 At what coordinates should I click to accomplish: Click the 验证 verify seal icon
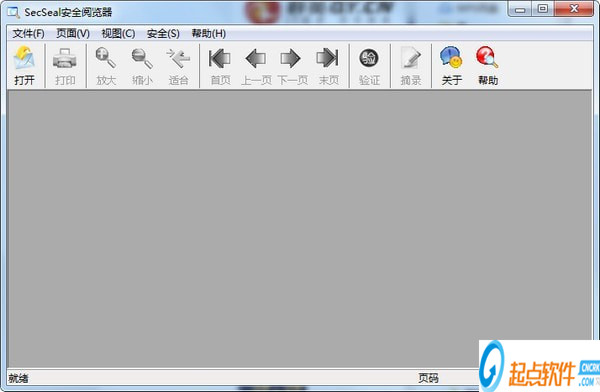coord(369,58)
